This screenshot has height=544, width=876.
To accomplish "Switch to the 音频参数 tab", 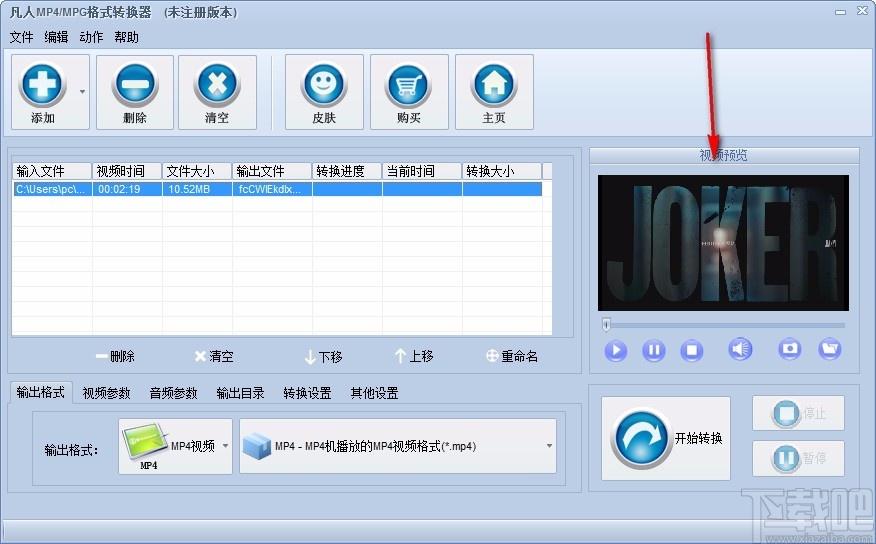I will pyautogui.click(x=173, y=393).
